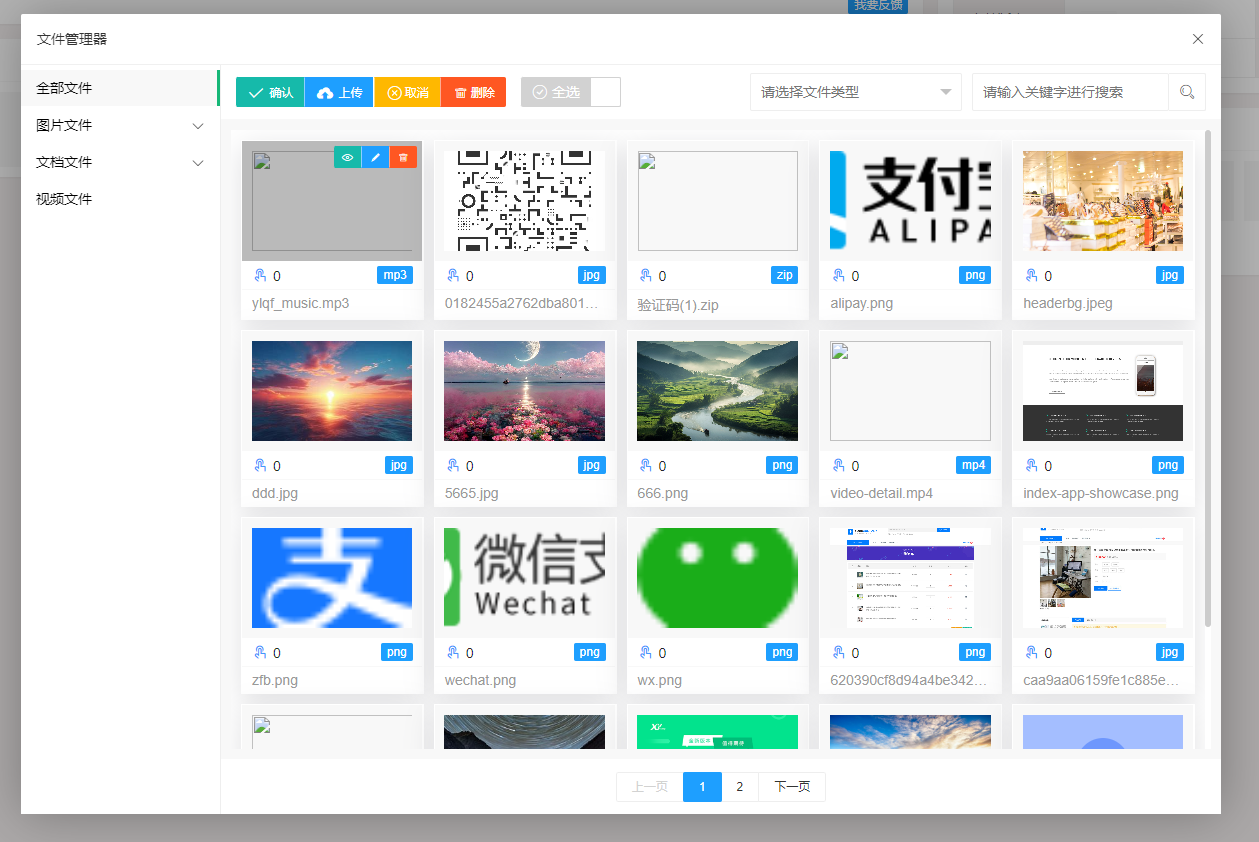Click the zip type badge on 验证码(1).zip
Viewport: 1259px width, 842px height.
click(785, 275)
